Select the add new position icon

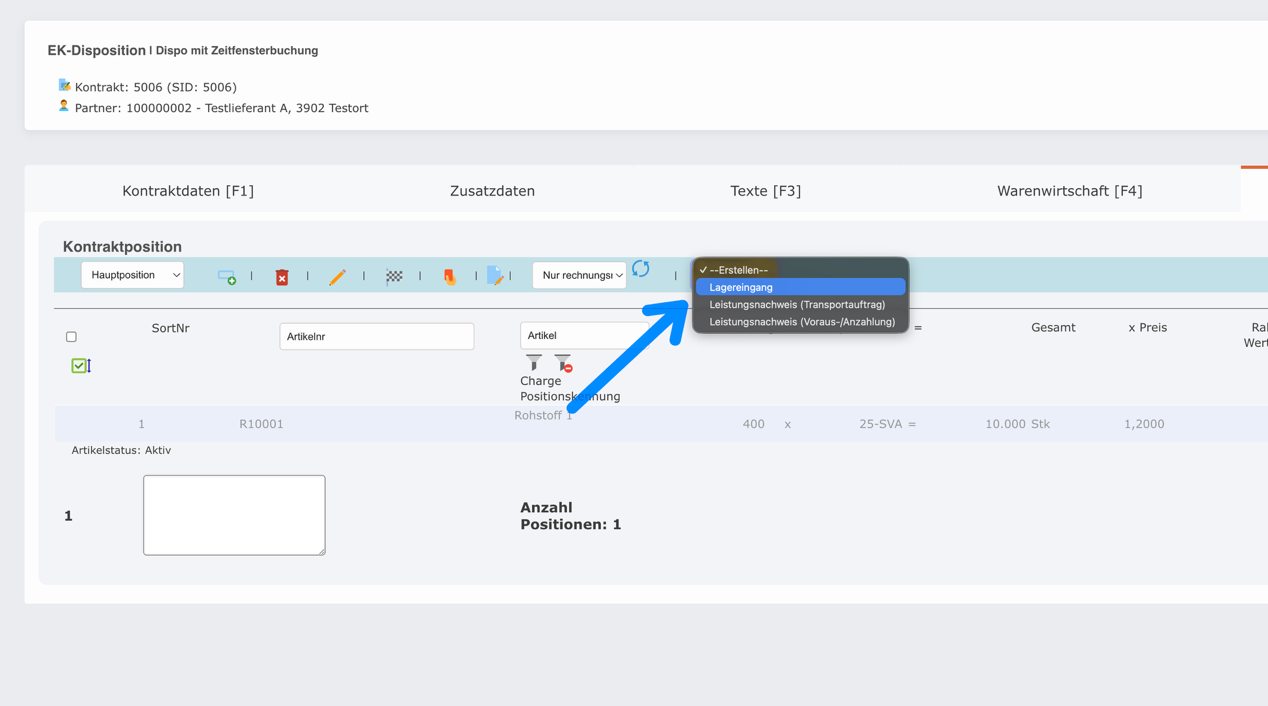228,277
